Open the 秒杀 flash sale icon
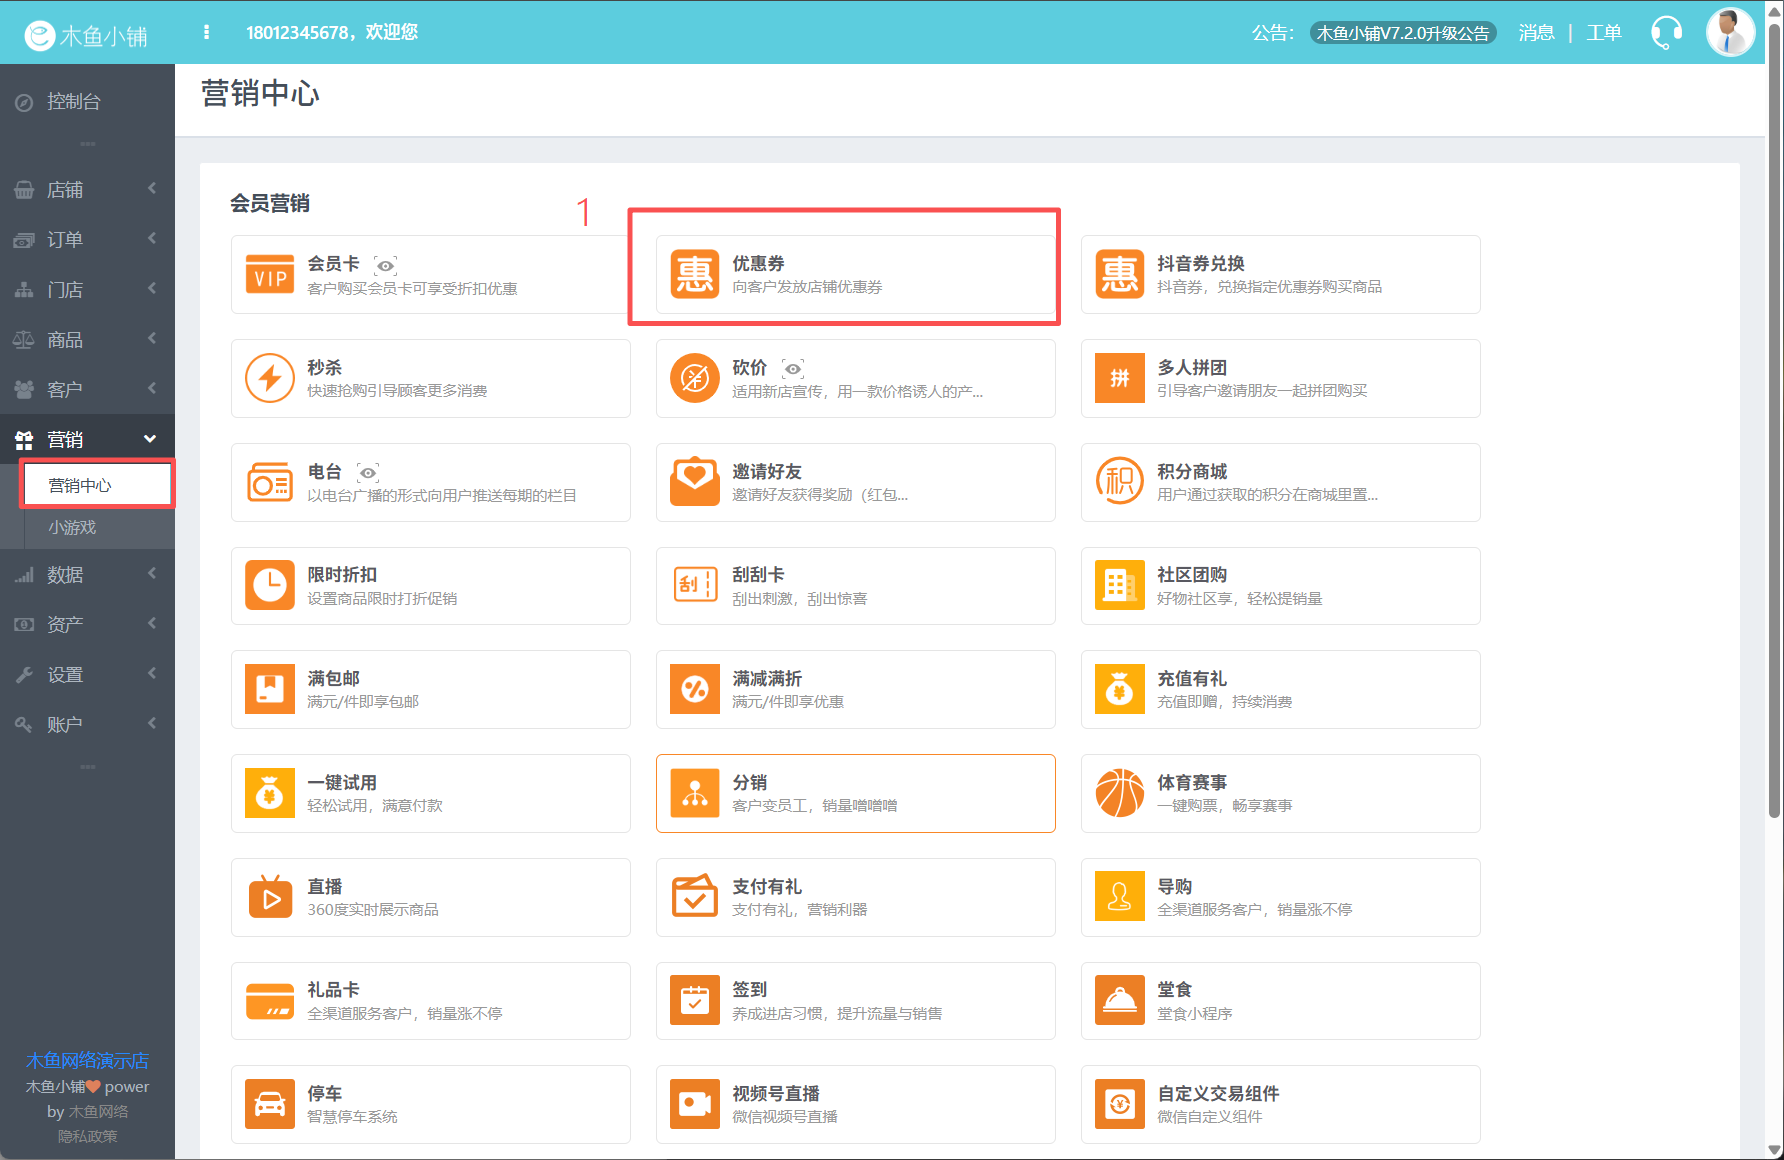The height and width of the screenshot is (1160, 1784). [269, 378]
